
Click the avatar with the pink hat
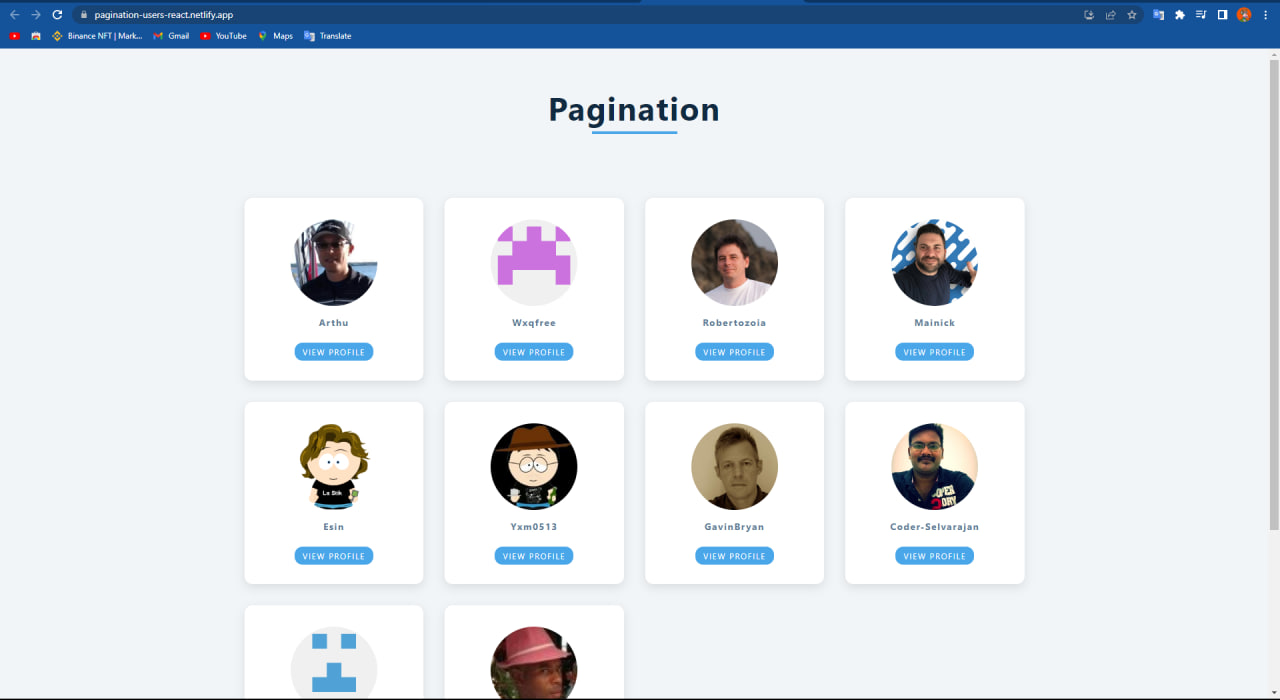[x=534, y=663]
